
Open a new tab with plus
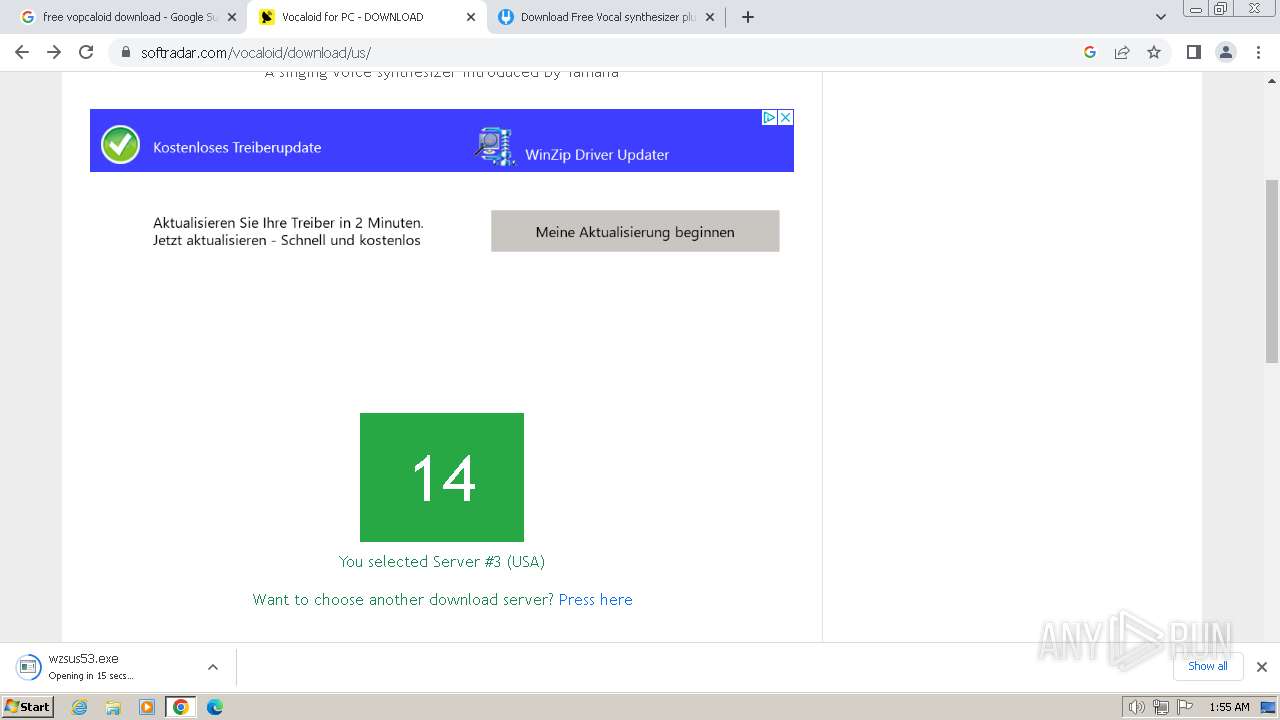pos(748,17)
